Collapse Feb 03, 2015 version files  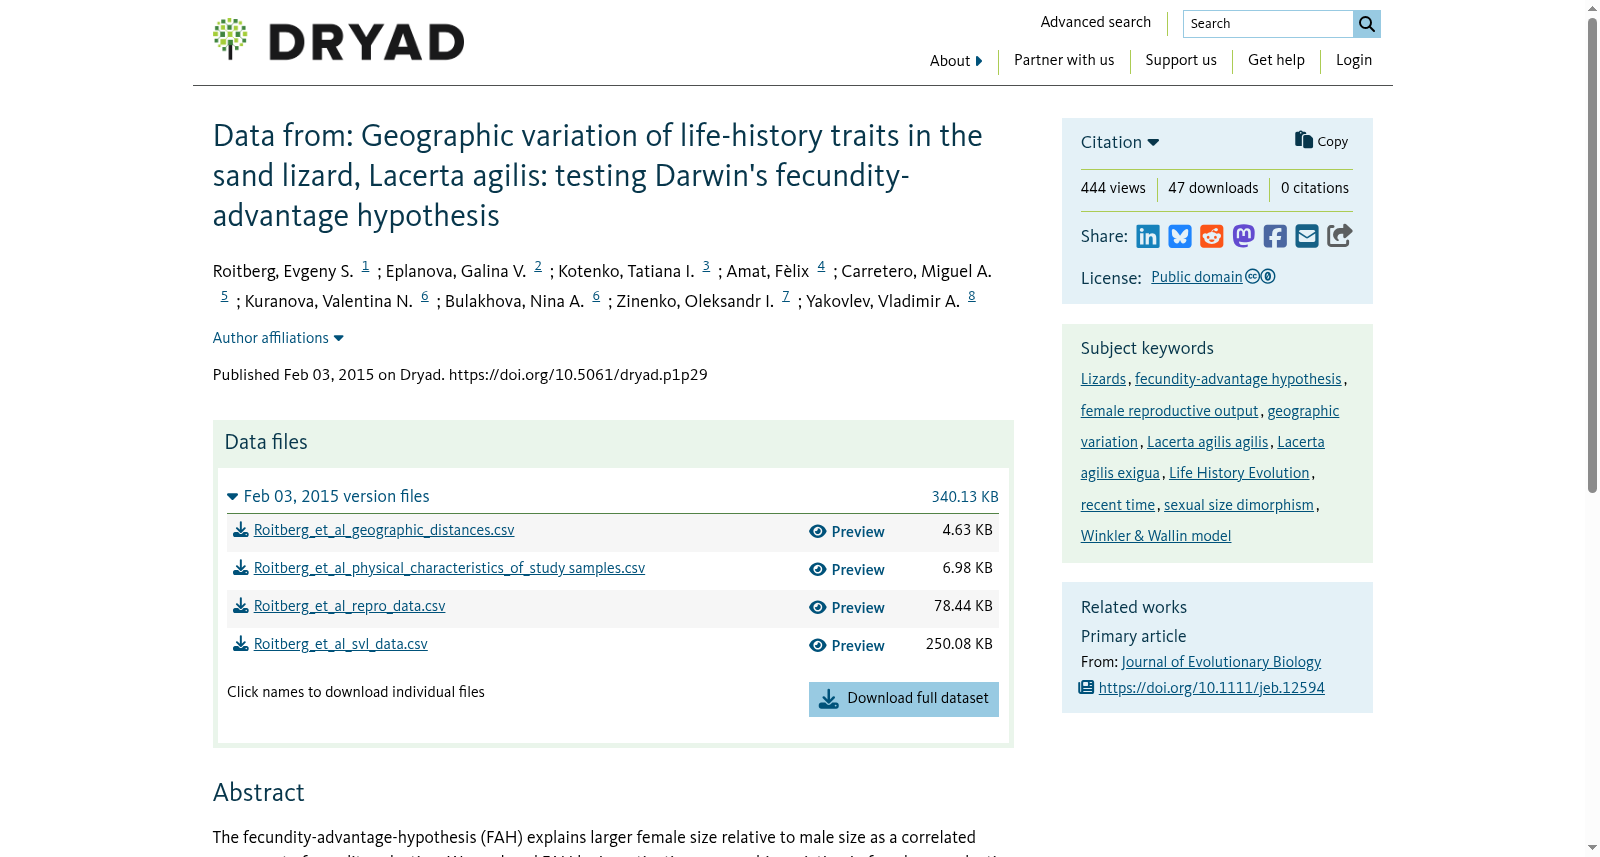coord(328,496)
